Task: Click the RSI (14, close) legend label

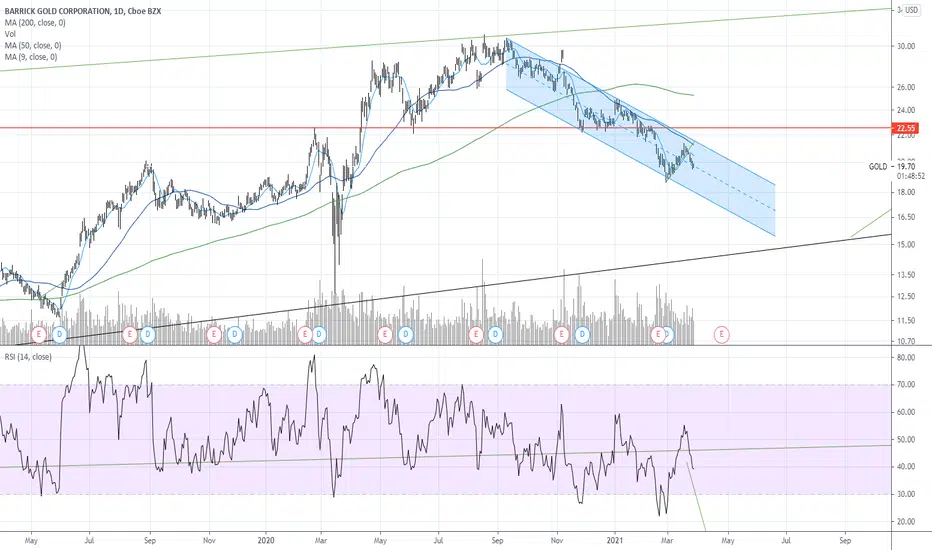Action: tap(28, 357)
